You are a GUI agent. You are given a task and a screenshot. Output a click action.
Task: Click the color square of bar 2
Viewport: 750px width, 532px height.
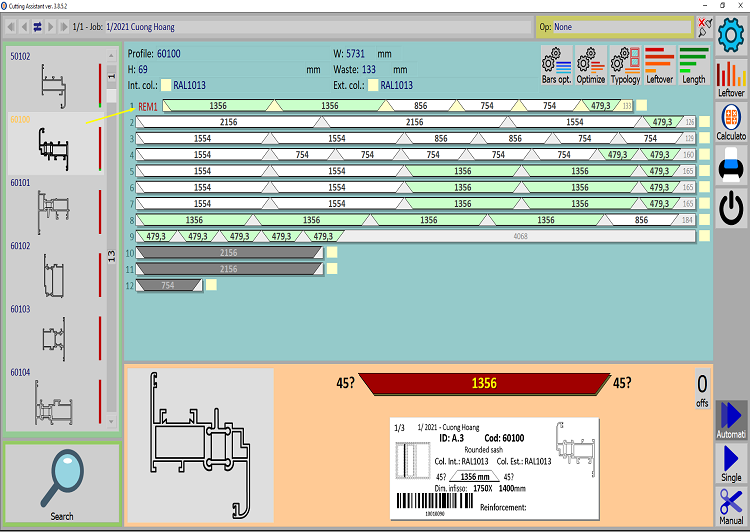point(704,122)
